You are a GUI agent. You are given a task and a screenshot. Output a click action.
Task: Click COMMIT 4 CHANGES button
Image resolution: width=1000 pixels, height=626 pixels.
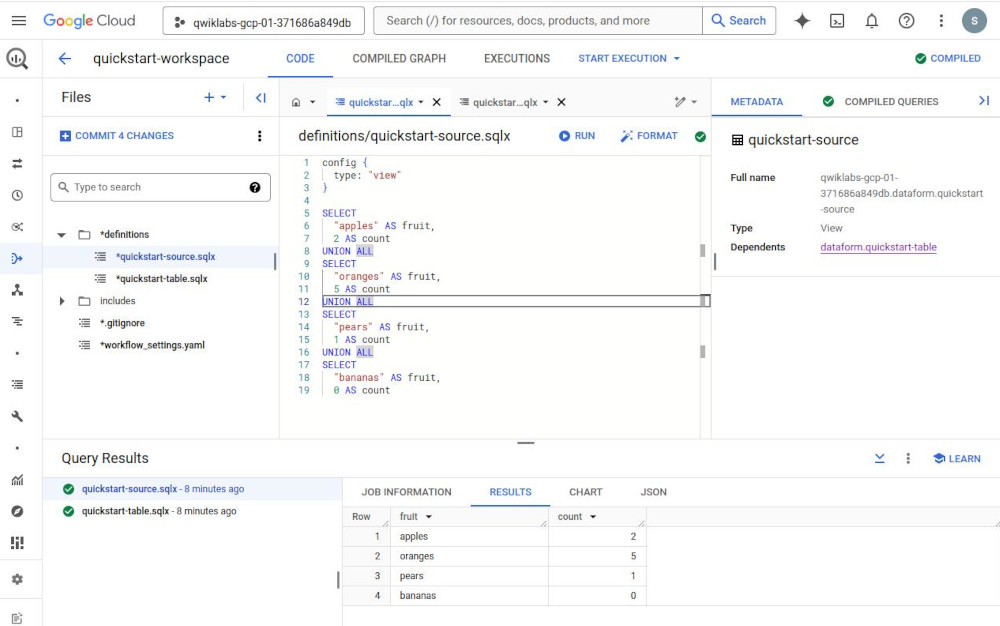[x=117, y=136]
